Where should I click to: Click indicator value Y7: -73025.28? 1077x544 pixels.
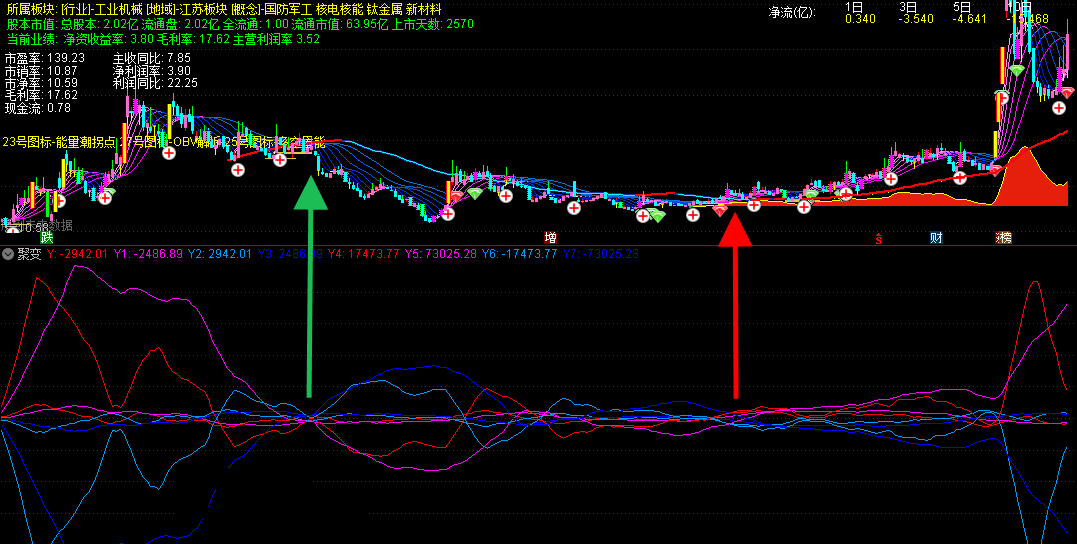pos(601,254)
